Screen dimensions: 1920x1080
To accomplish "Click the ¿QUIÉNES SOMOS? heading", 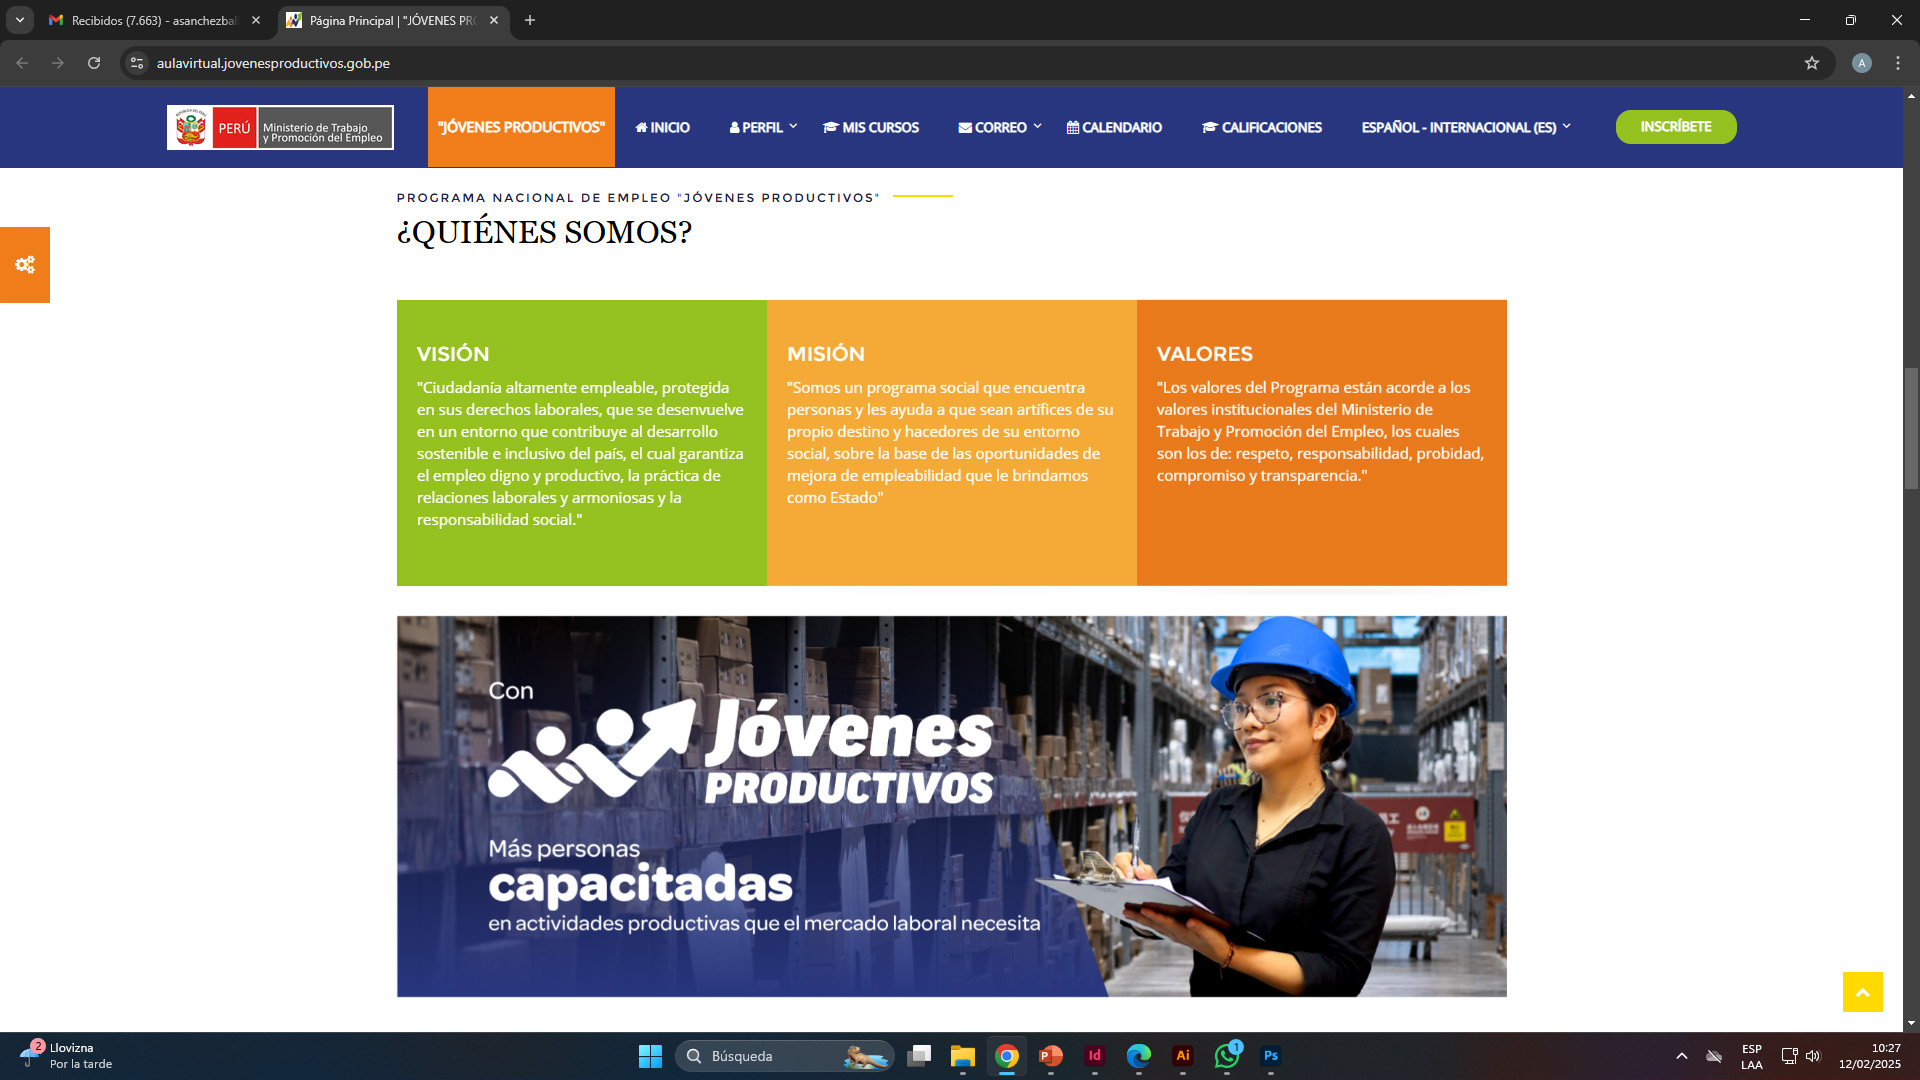I will tap(545, 232).
